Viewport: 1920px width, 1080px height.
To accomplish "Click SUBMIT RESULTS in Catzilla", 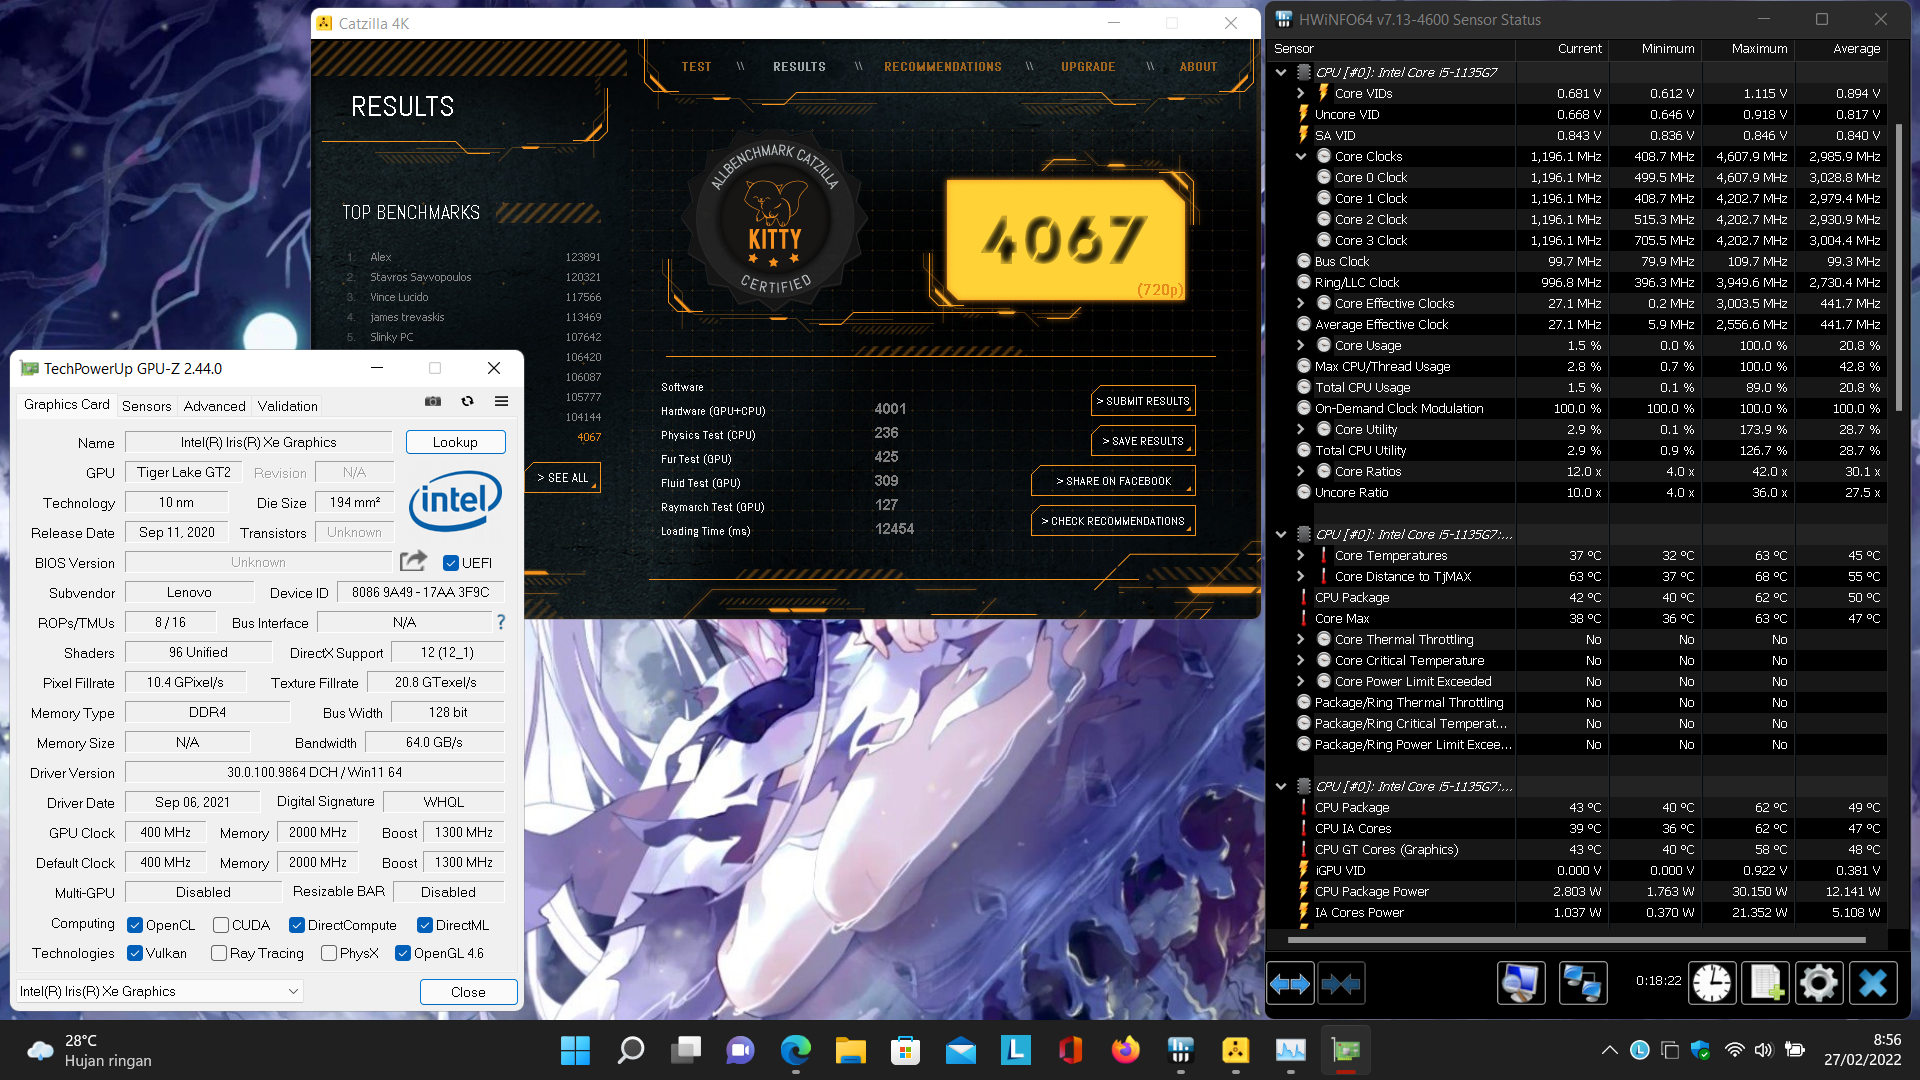I will coord(1143,401).
